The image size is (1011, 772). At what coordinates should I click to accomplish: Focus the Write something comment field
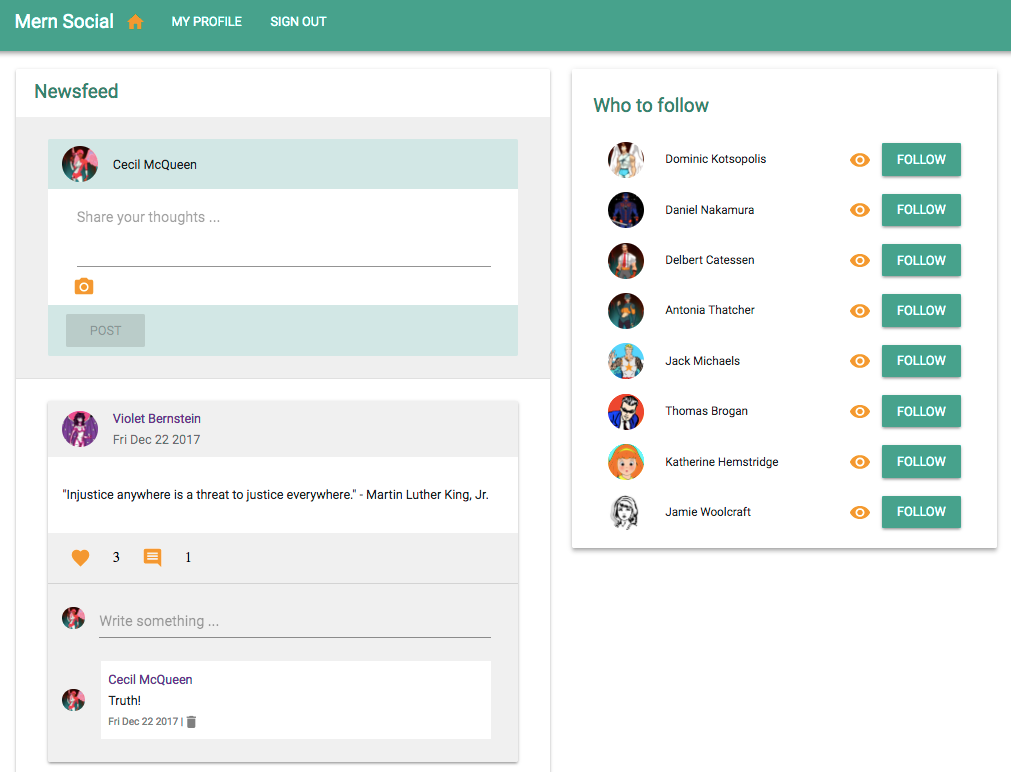point(294,621)
